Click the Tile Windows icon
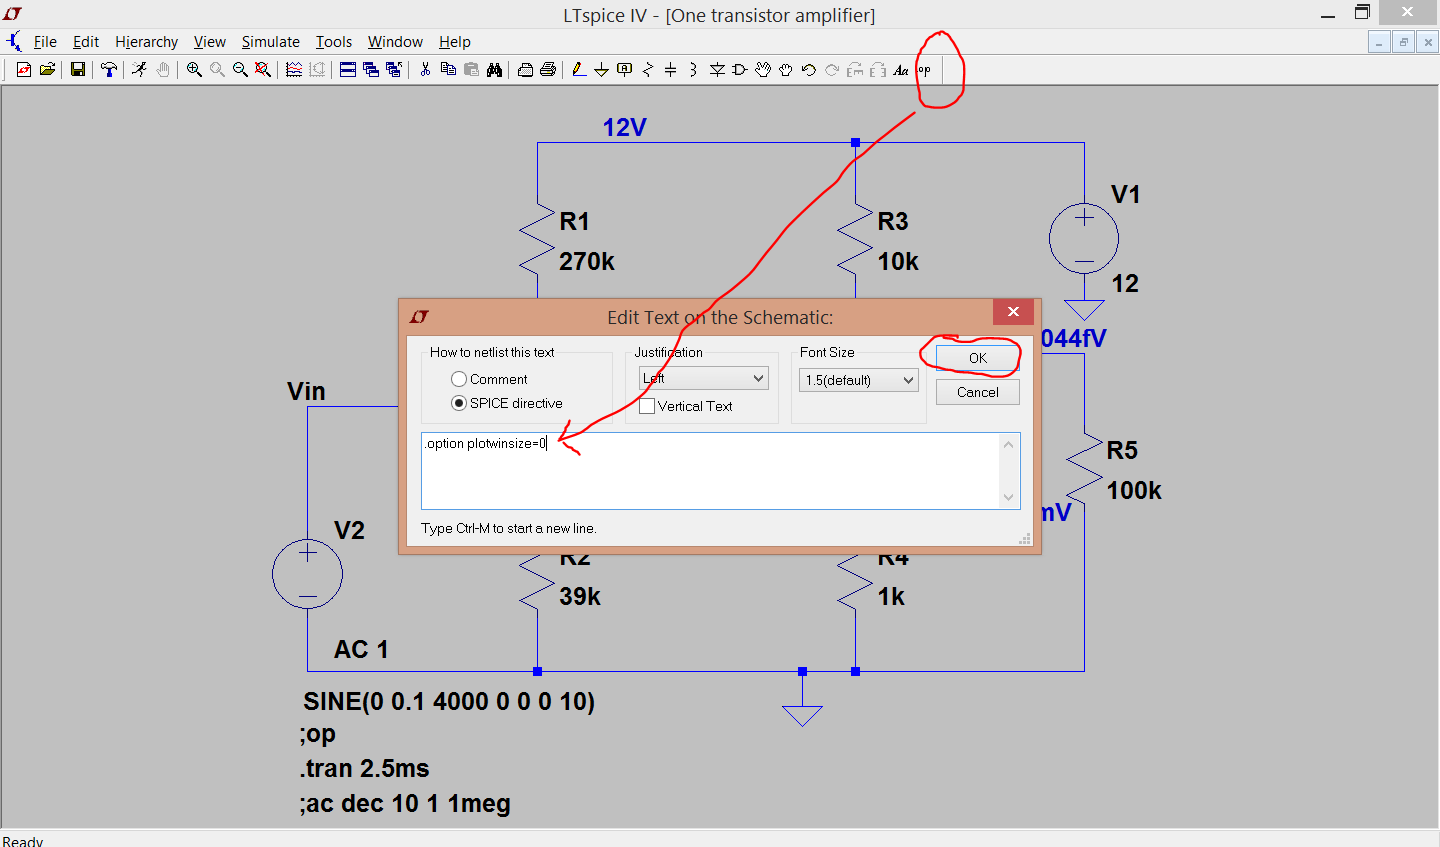 (348, 70)
